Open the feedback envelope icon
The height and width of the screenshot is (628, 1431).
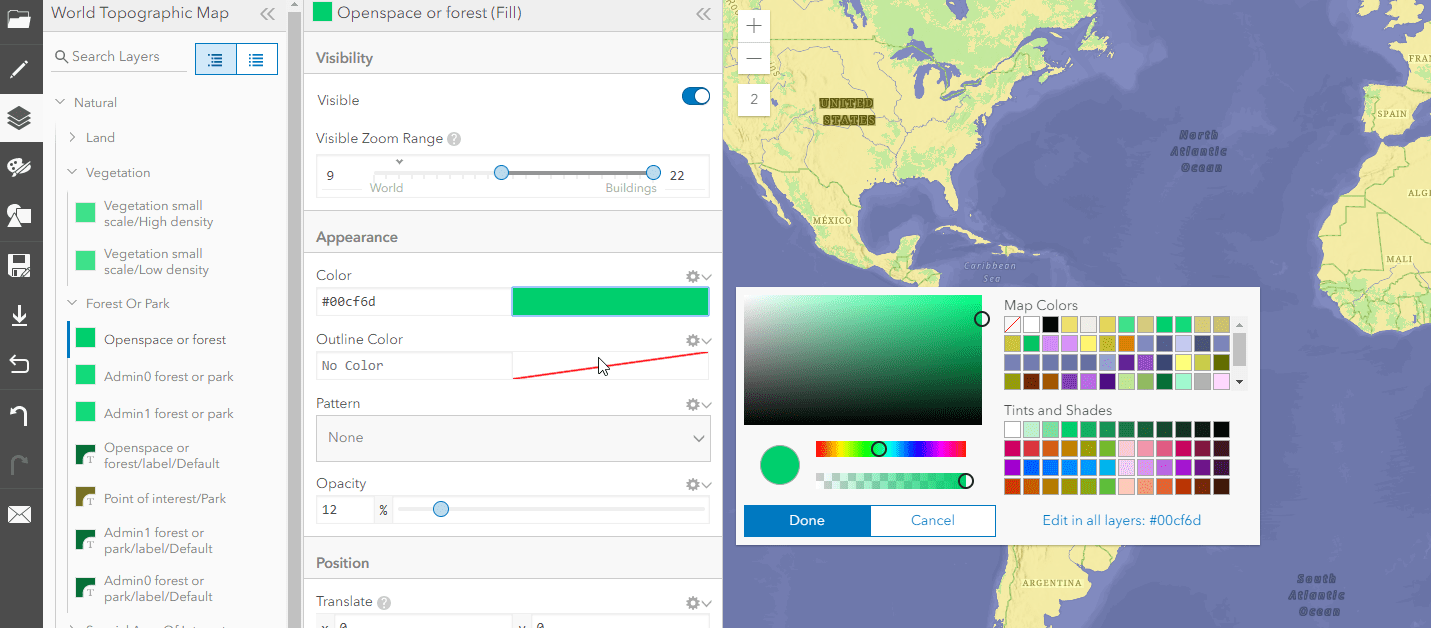21,514
